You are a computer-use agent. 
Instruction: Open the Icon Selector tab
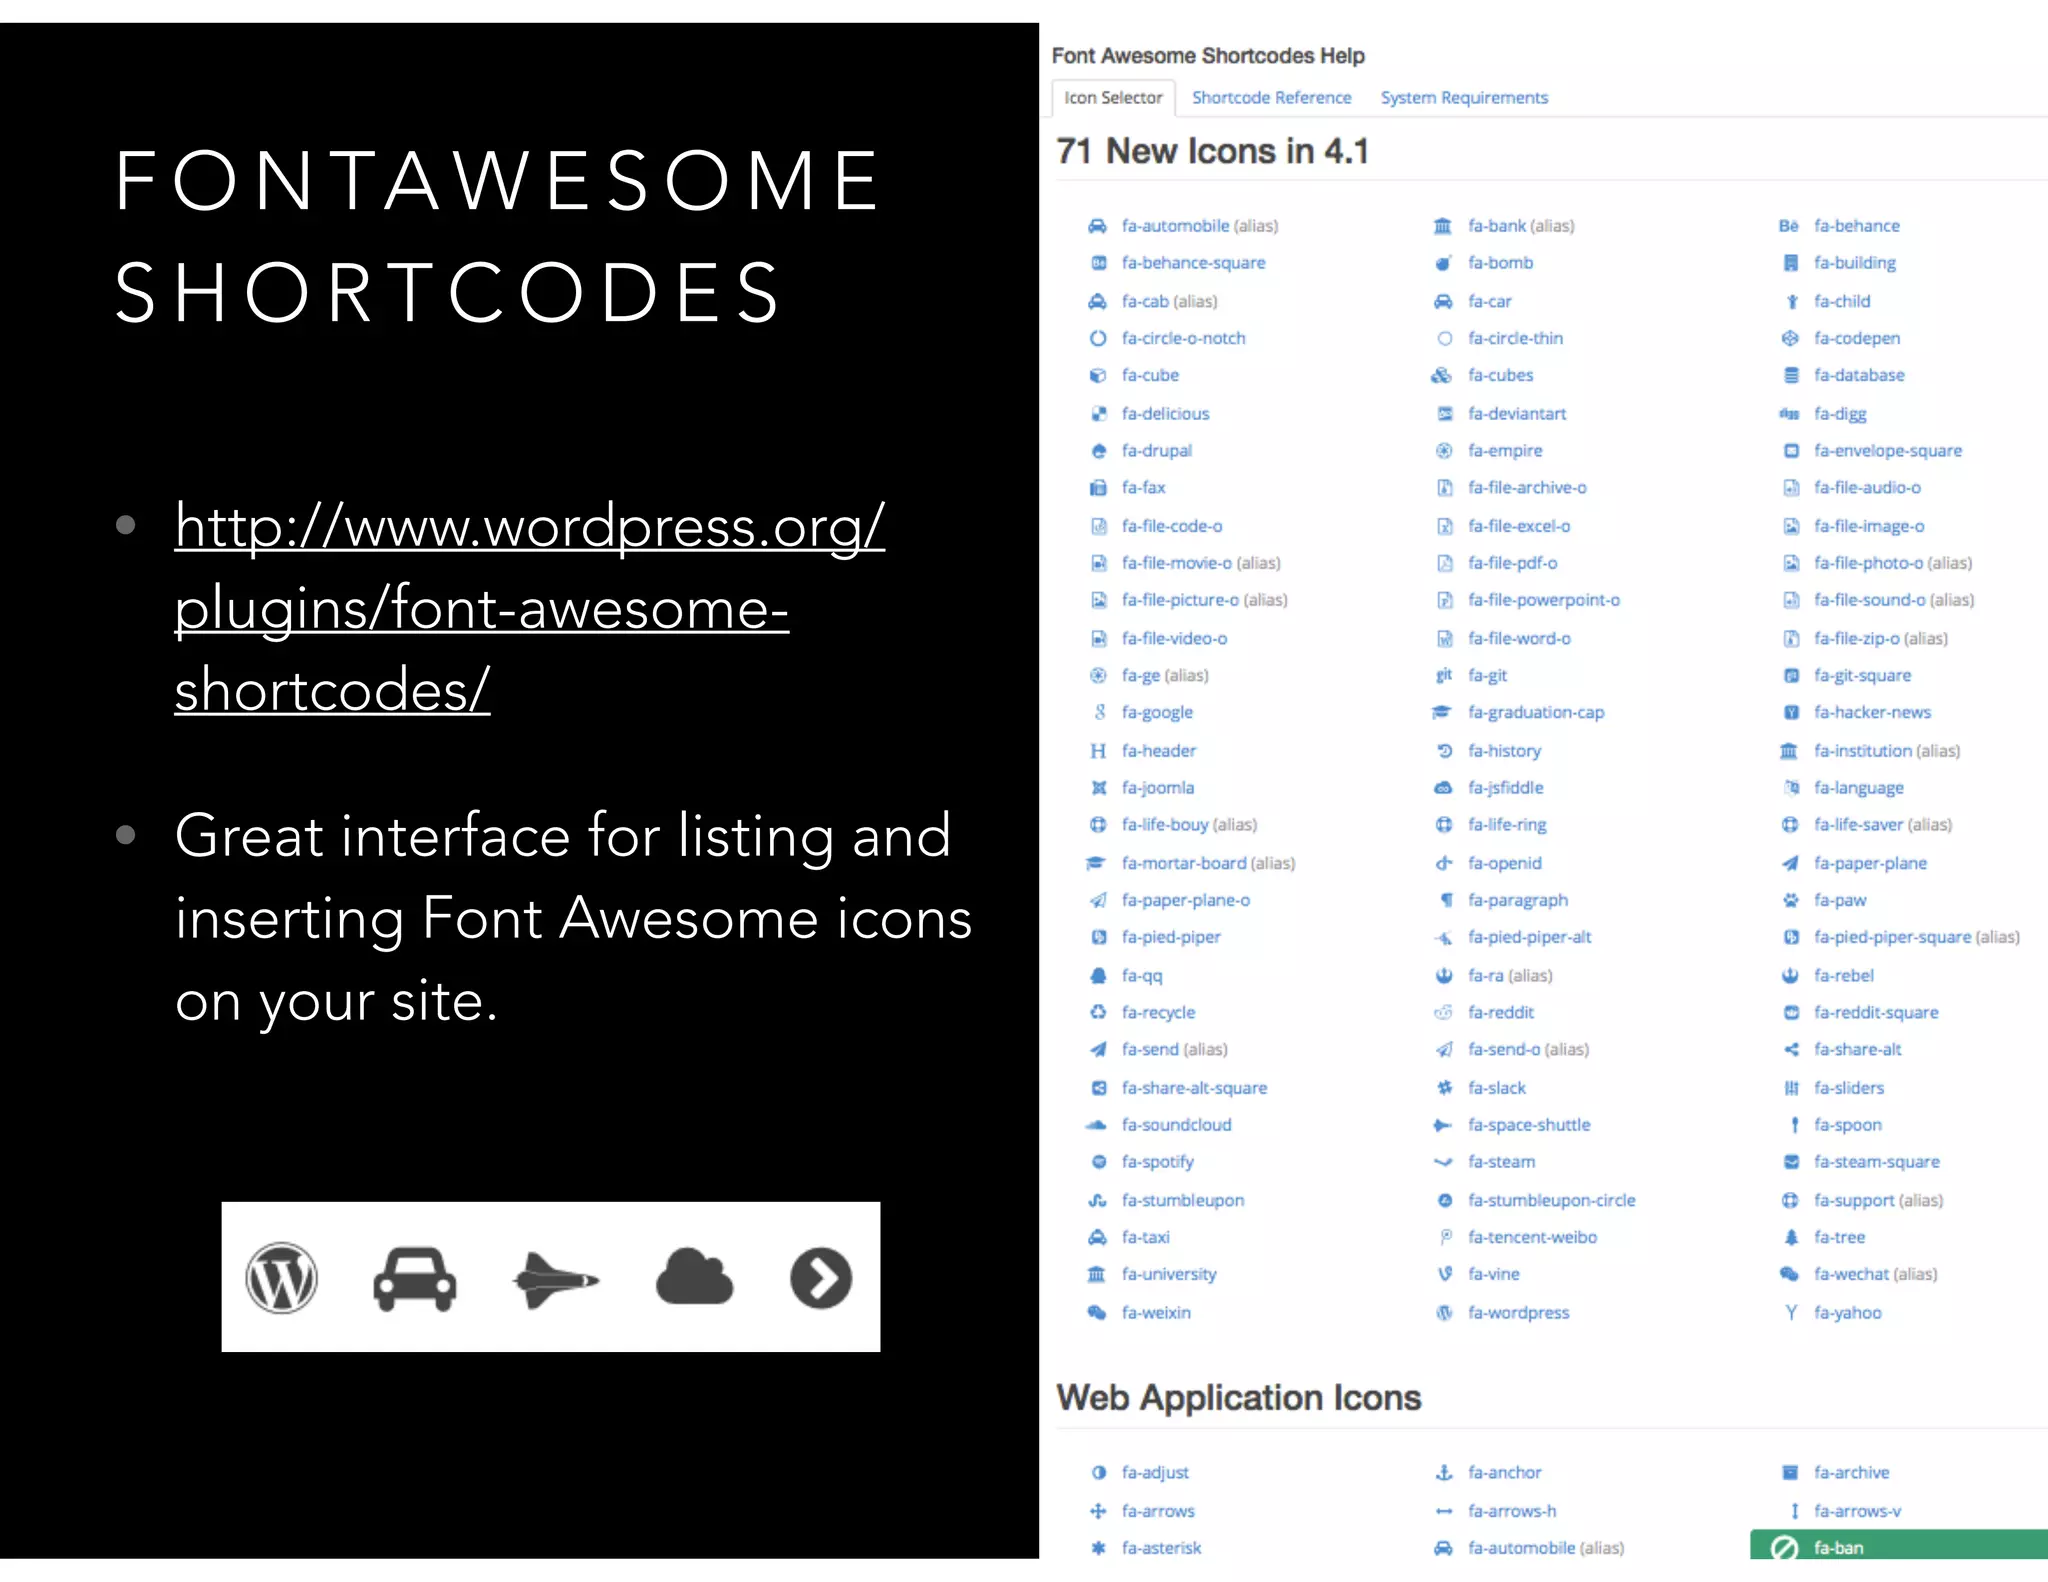(1113, 98)
